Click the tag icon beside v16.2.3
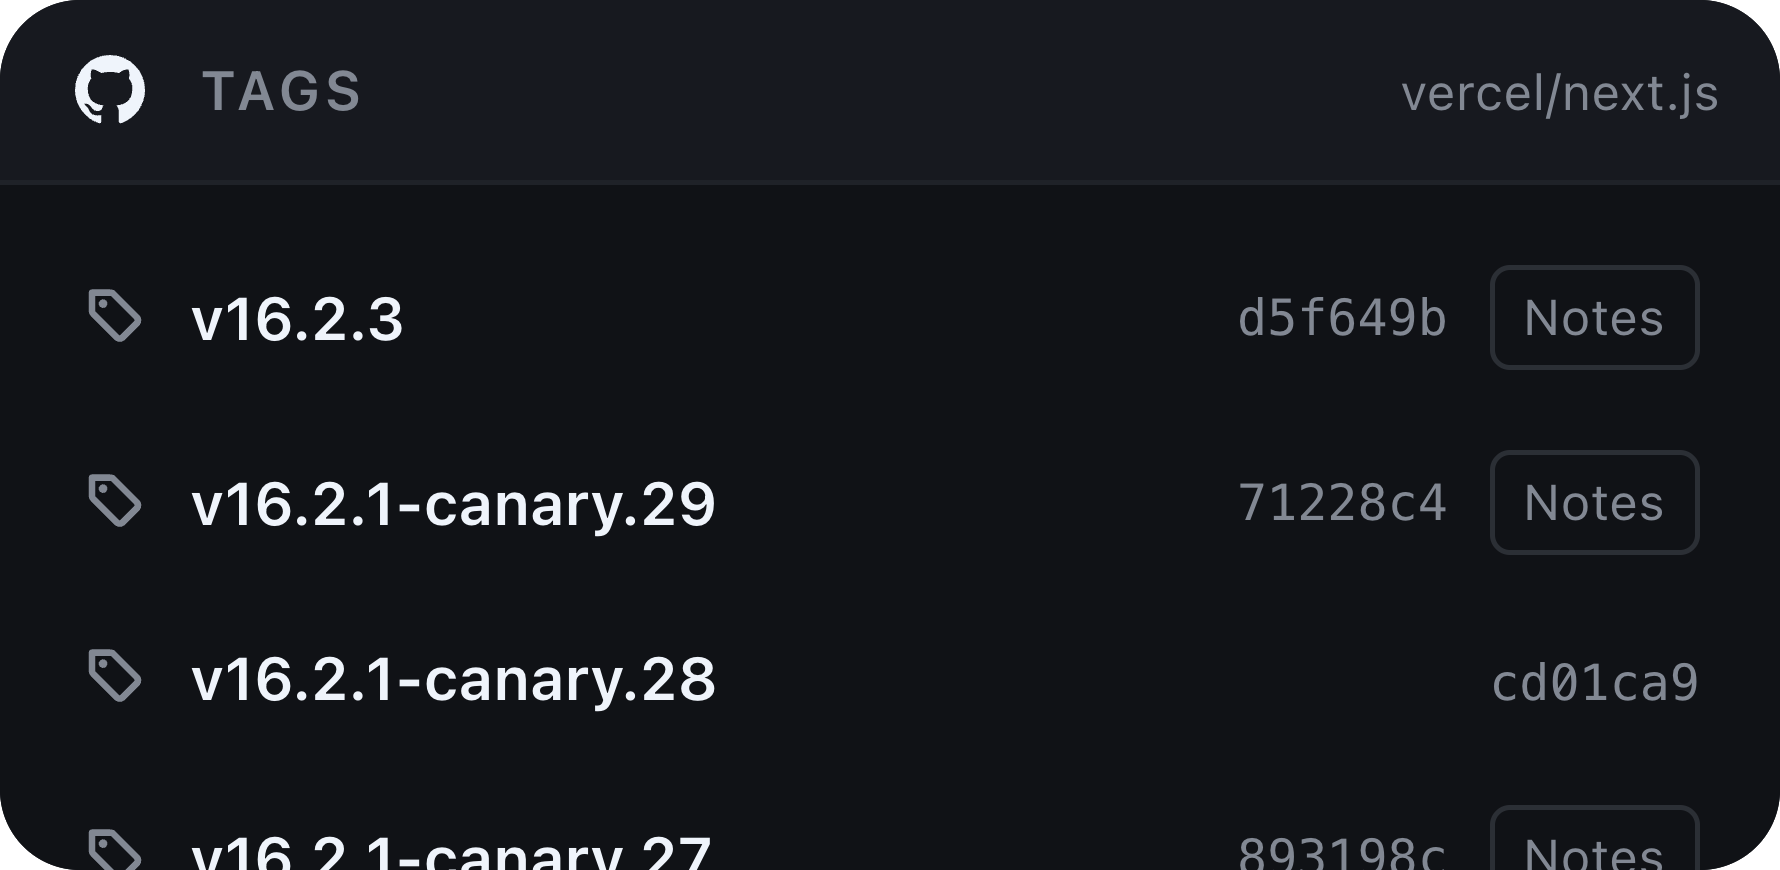This screenshot has height=870, width=1780. tap(114, 316)
